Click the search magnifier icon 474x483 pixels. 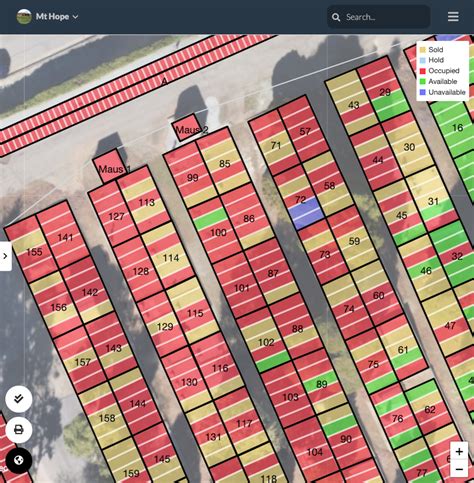coord(336,17)
